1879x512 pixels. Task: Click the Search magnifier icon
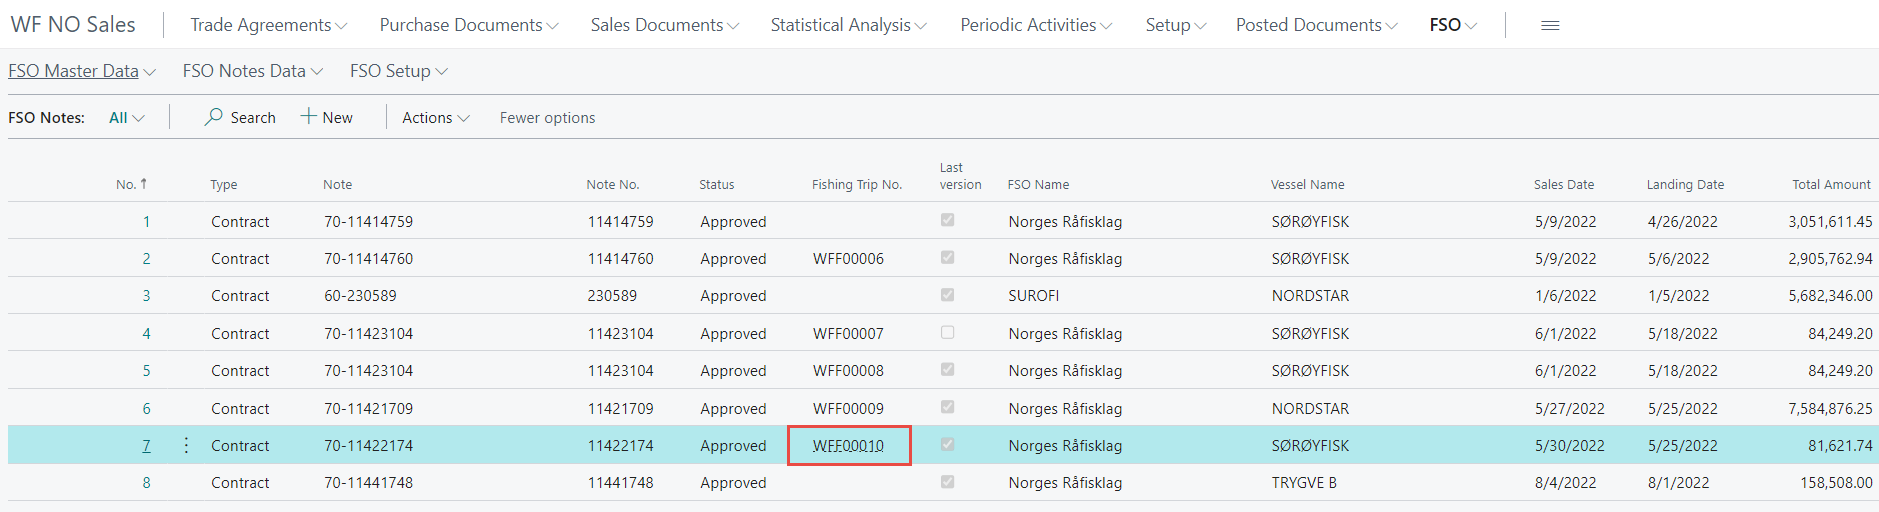pos(214,117)
